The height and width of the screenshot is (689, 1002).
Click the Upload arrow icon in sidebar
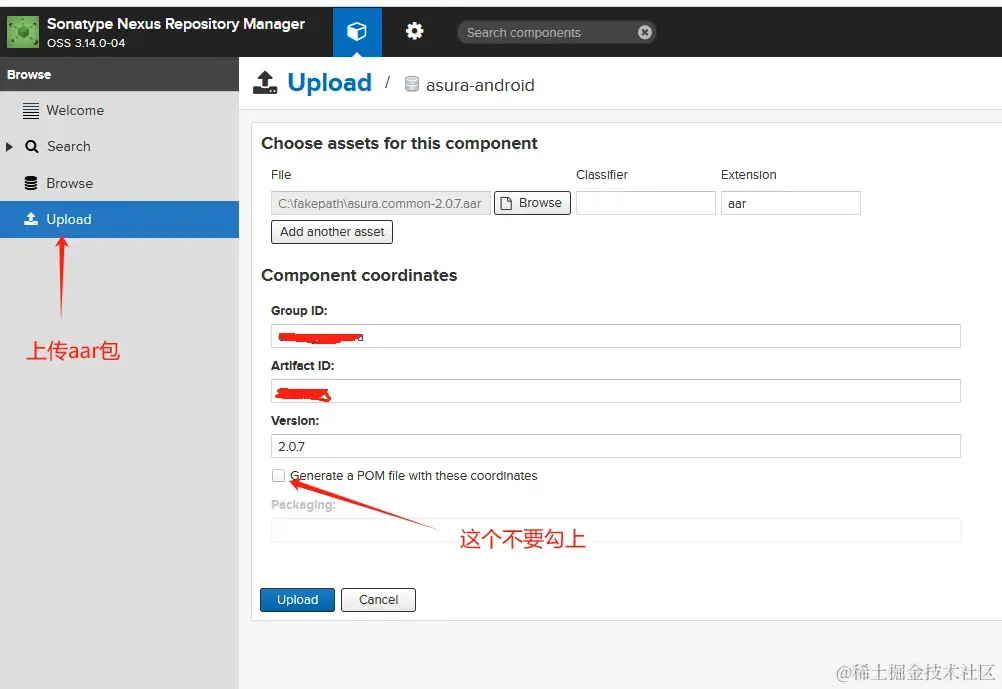[31, 219]
